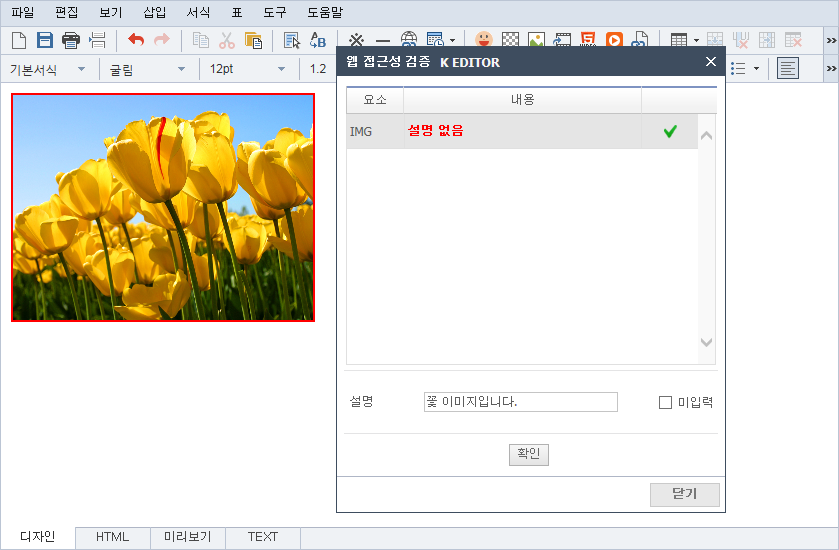Switch to 미리보기 tab
The image size is (839, 550).
pos(188,537)
